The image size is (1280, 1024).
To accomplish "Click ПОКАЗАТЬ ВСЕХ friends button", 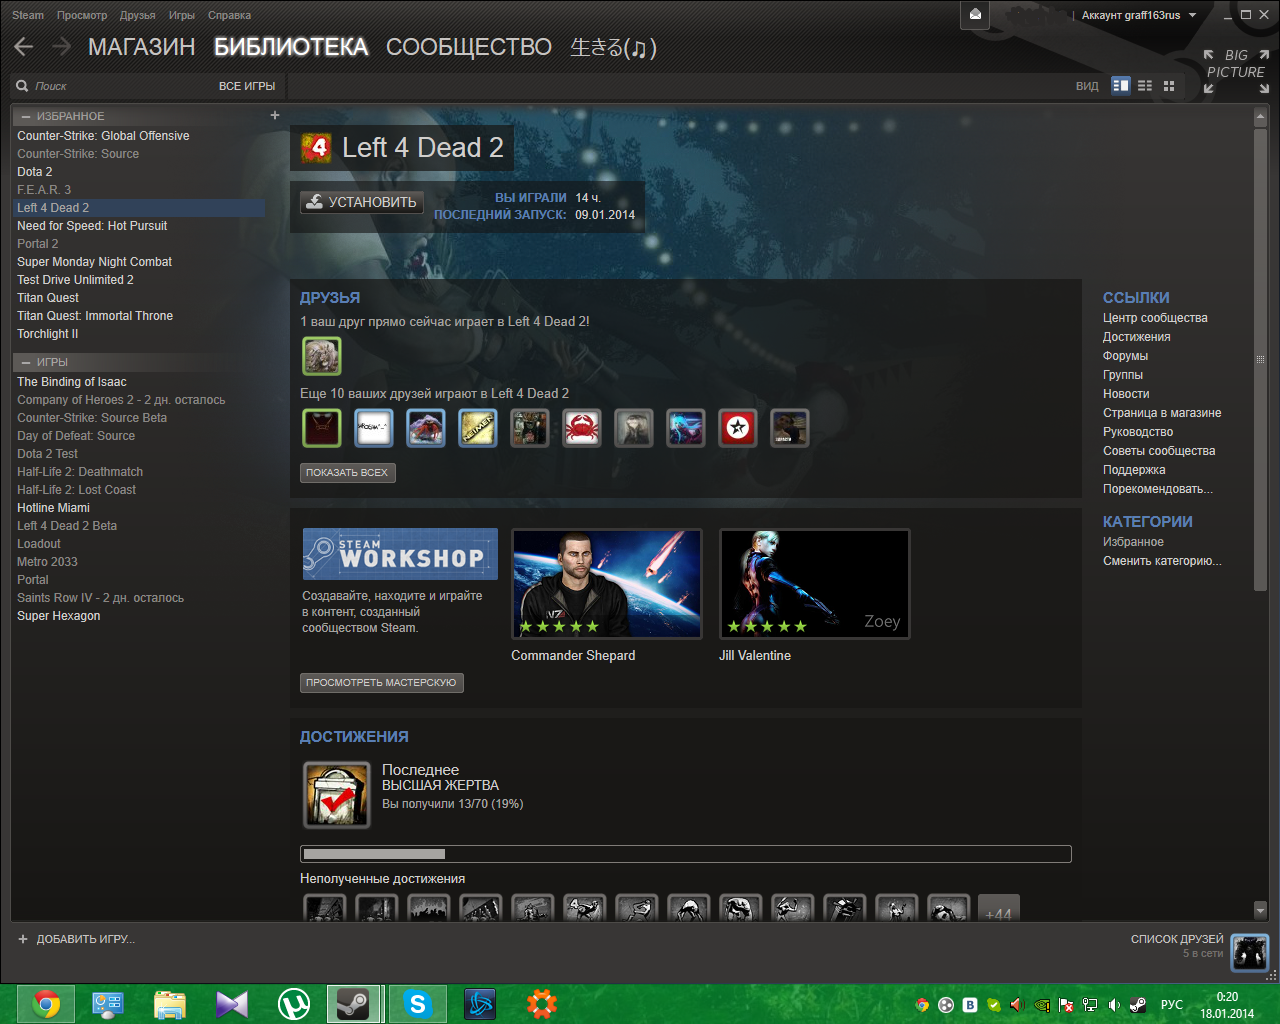I will (x=347, y=473).
